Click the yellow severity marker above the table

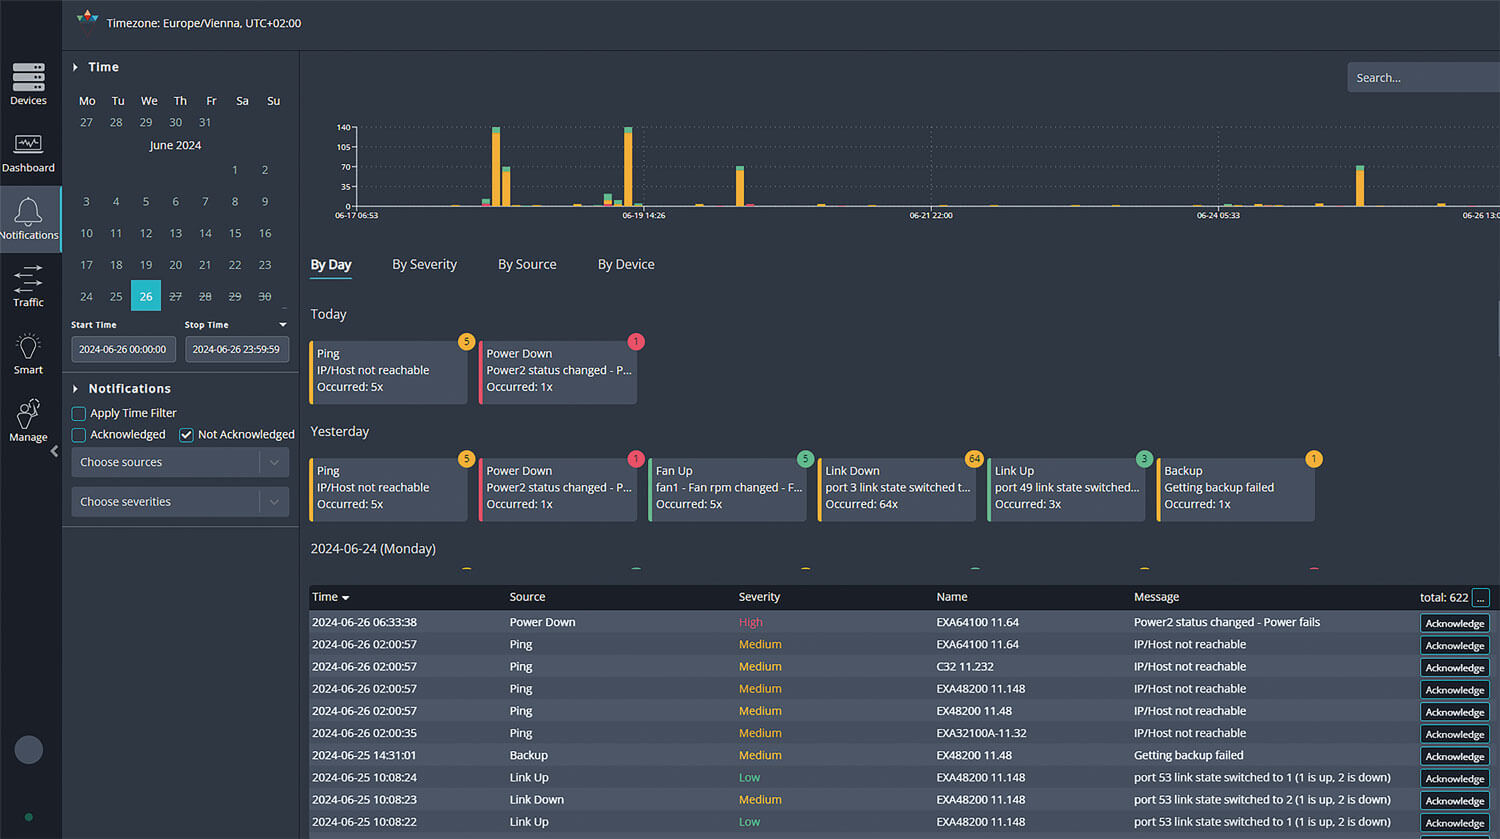pos(466,567)
